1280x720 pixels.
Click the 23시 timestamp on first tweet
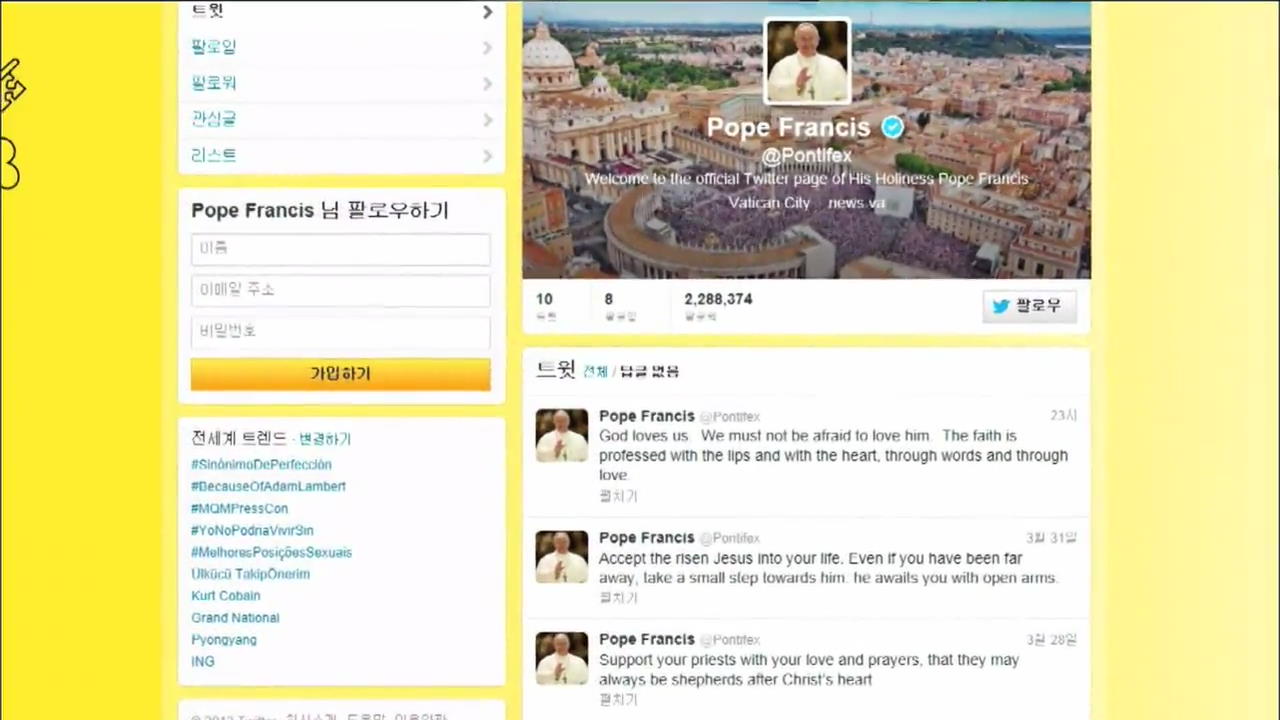point(1063,416)
